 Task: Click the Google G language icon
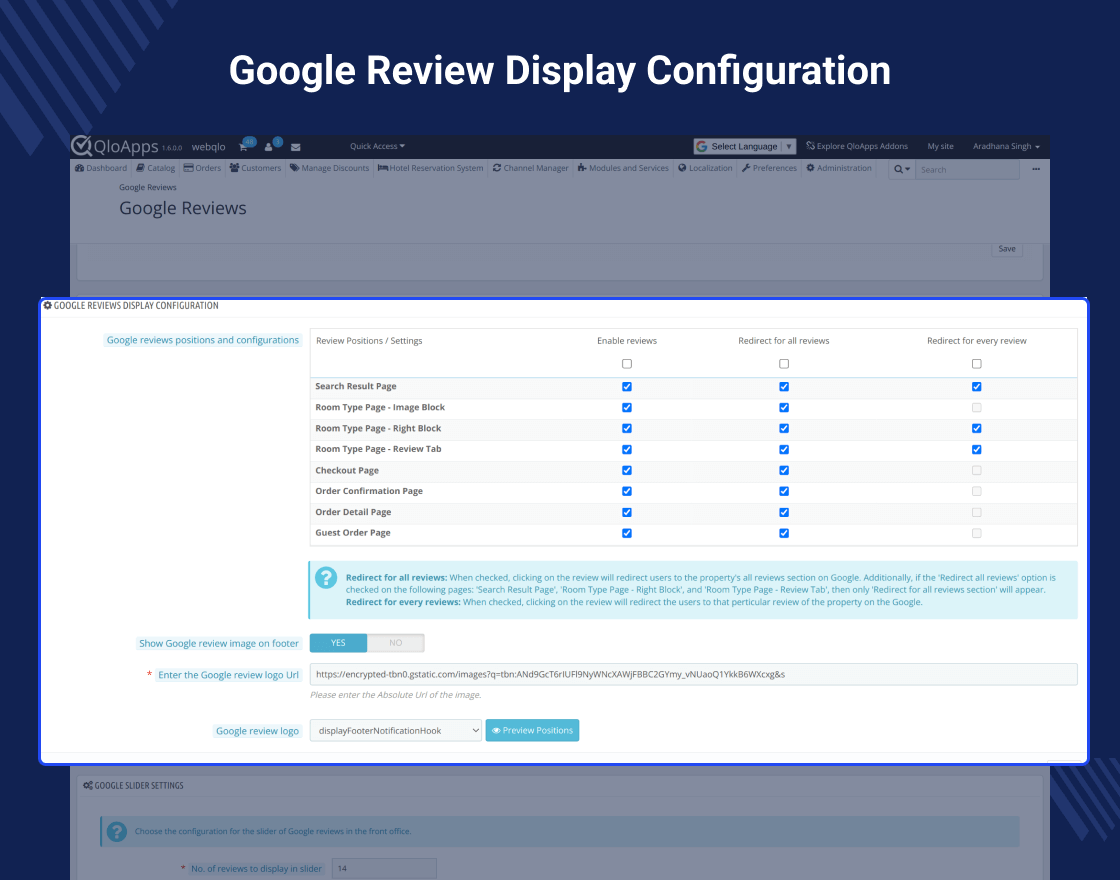coord(701,146)
